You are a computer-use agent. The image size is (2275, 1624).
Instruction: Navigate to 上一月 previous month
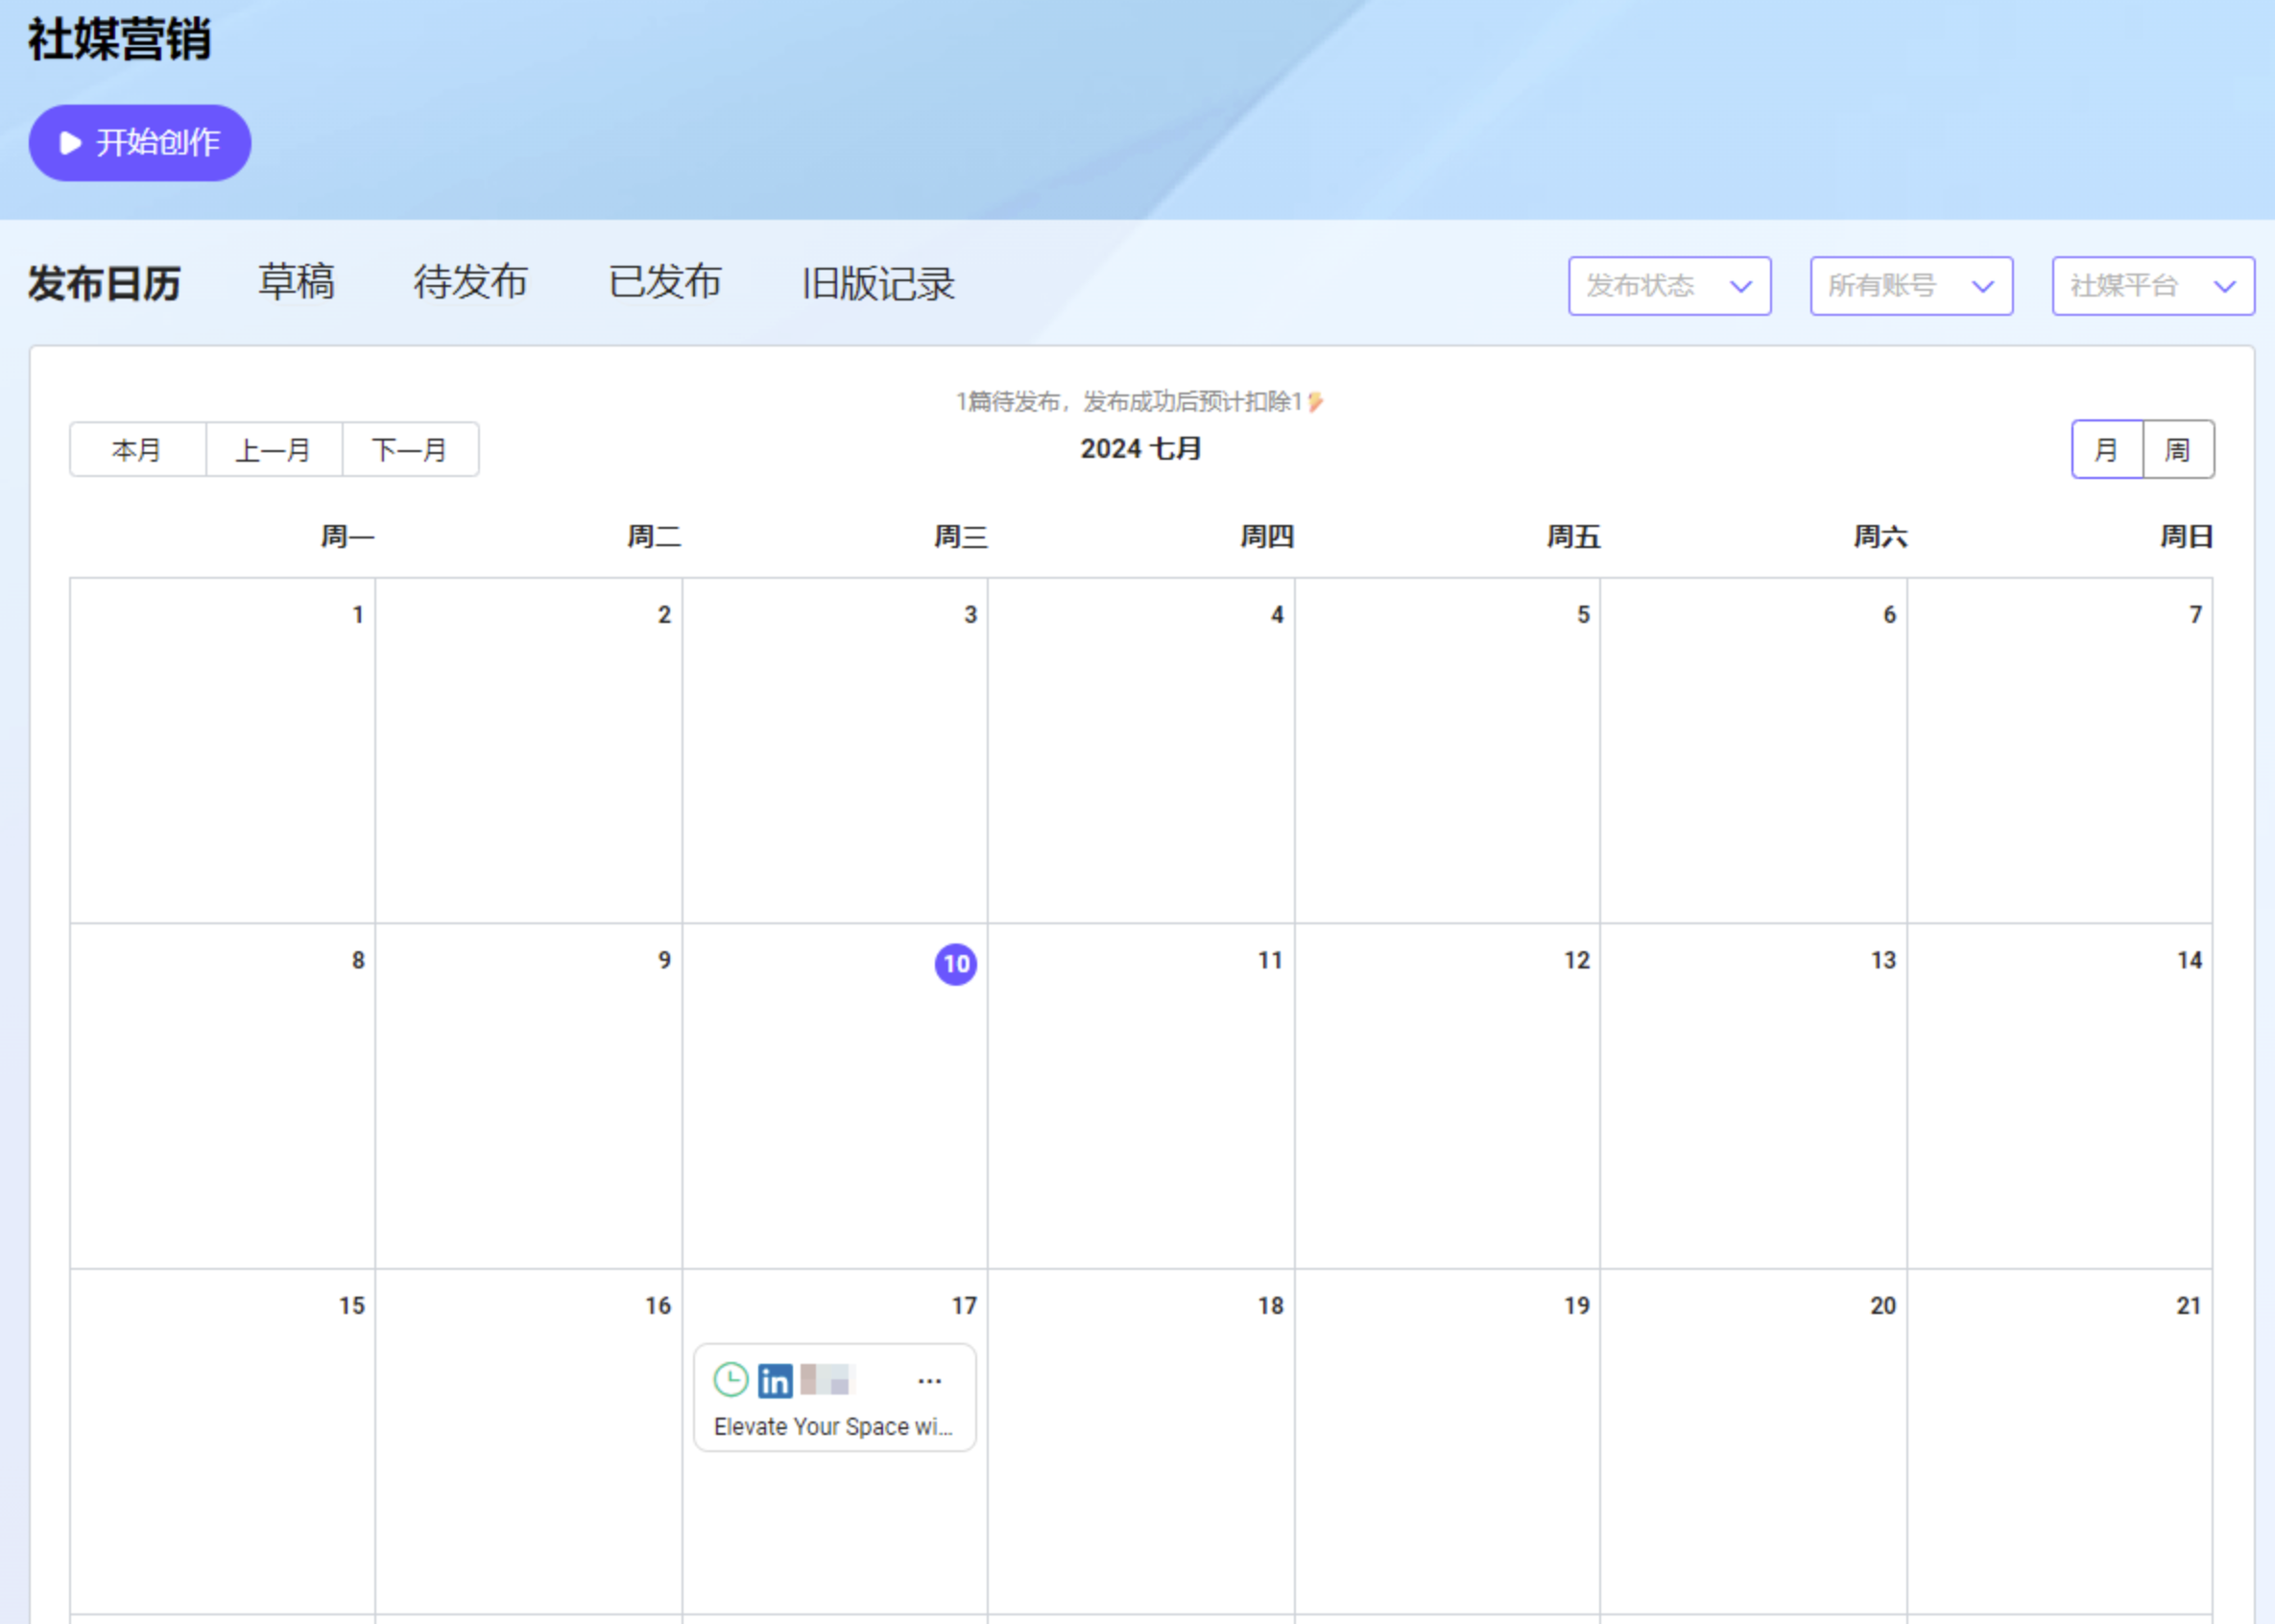pyautogui.click(x=274, y=450)
